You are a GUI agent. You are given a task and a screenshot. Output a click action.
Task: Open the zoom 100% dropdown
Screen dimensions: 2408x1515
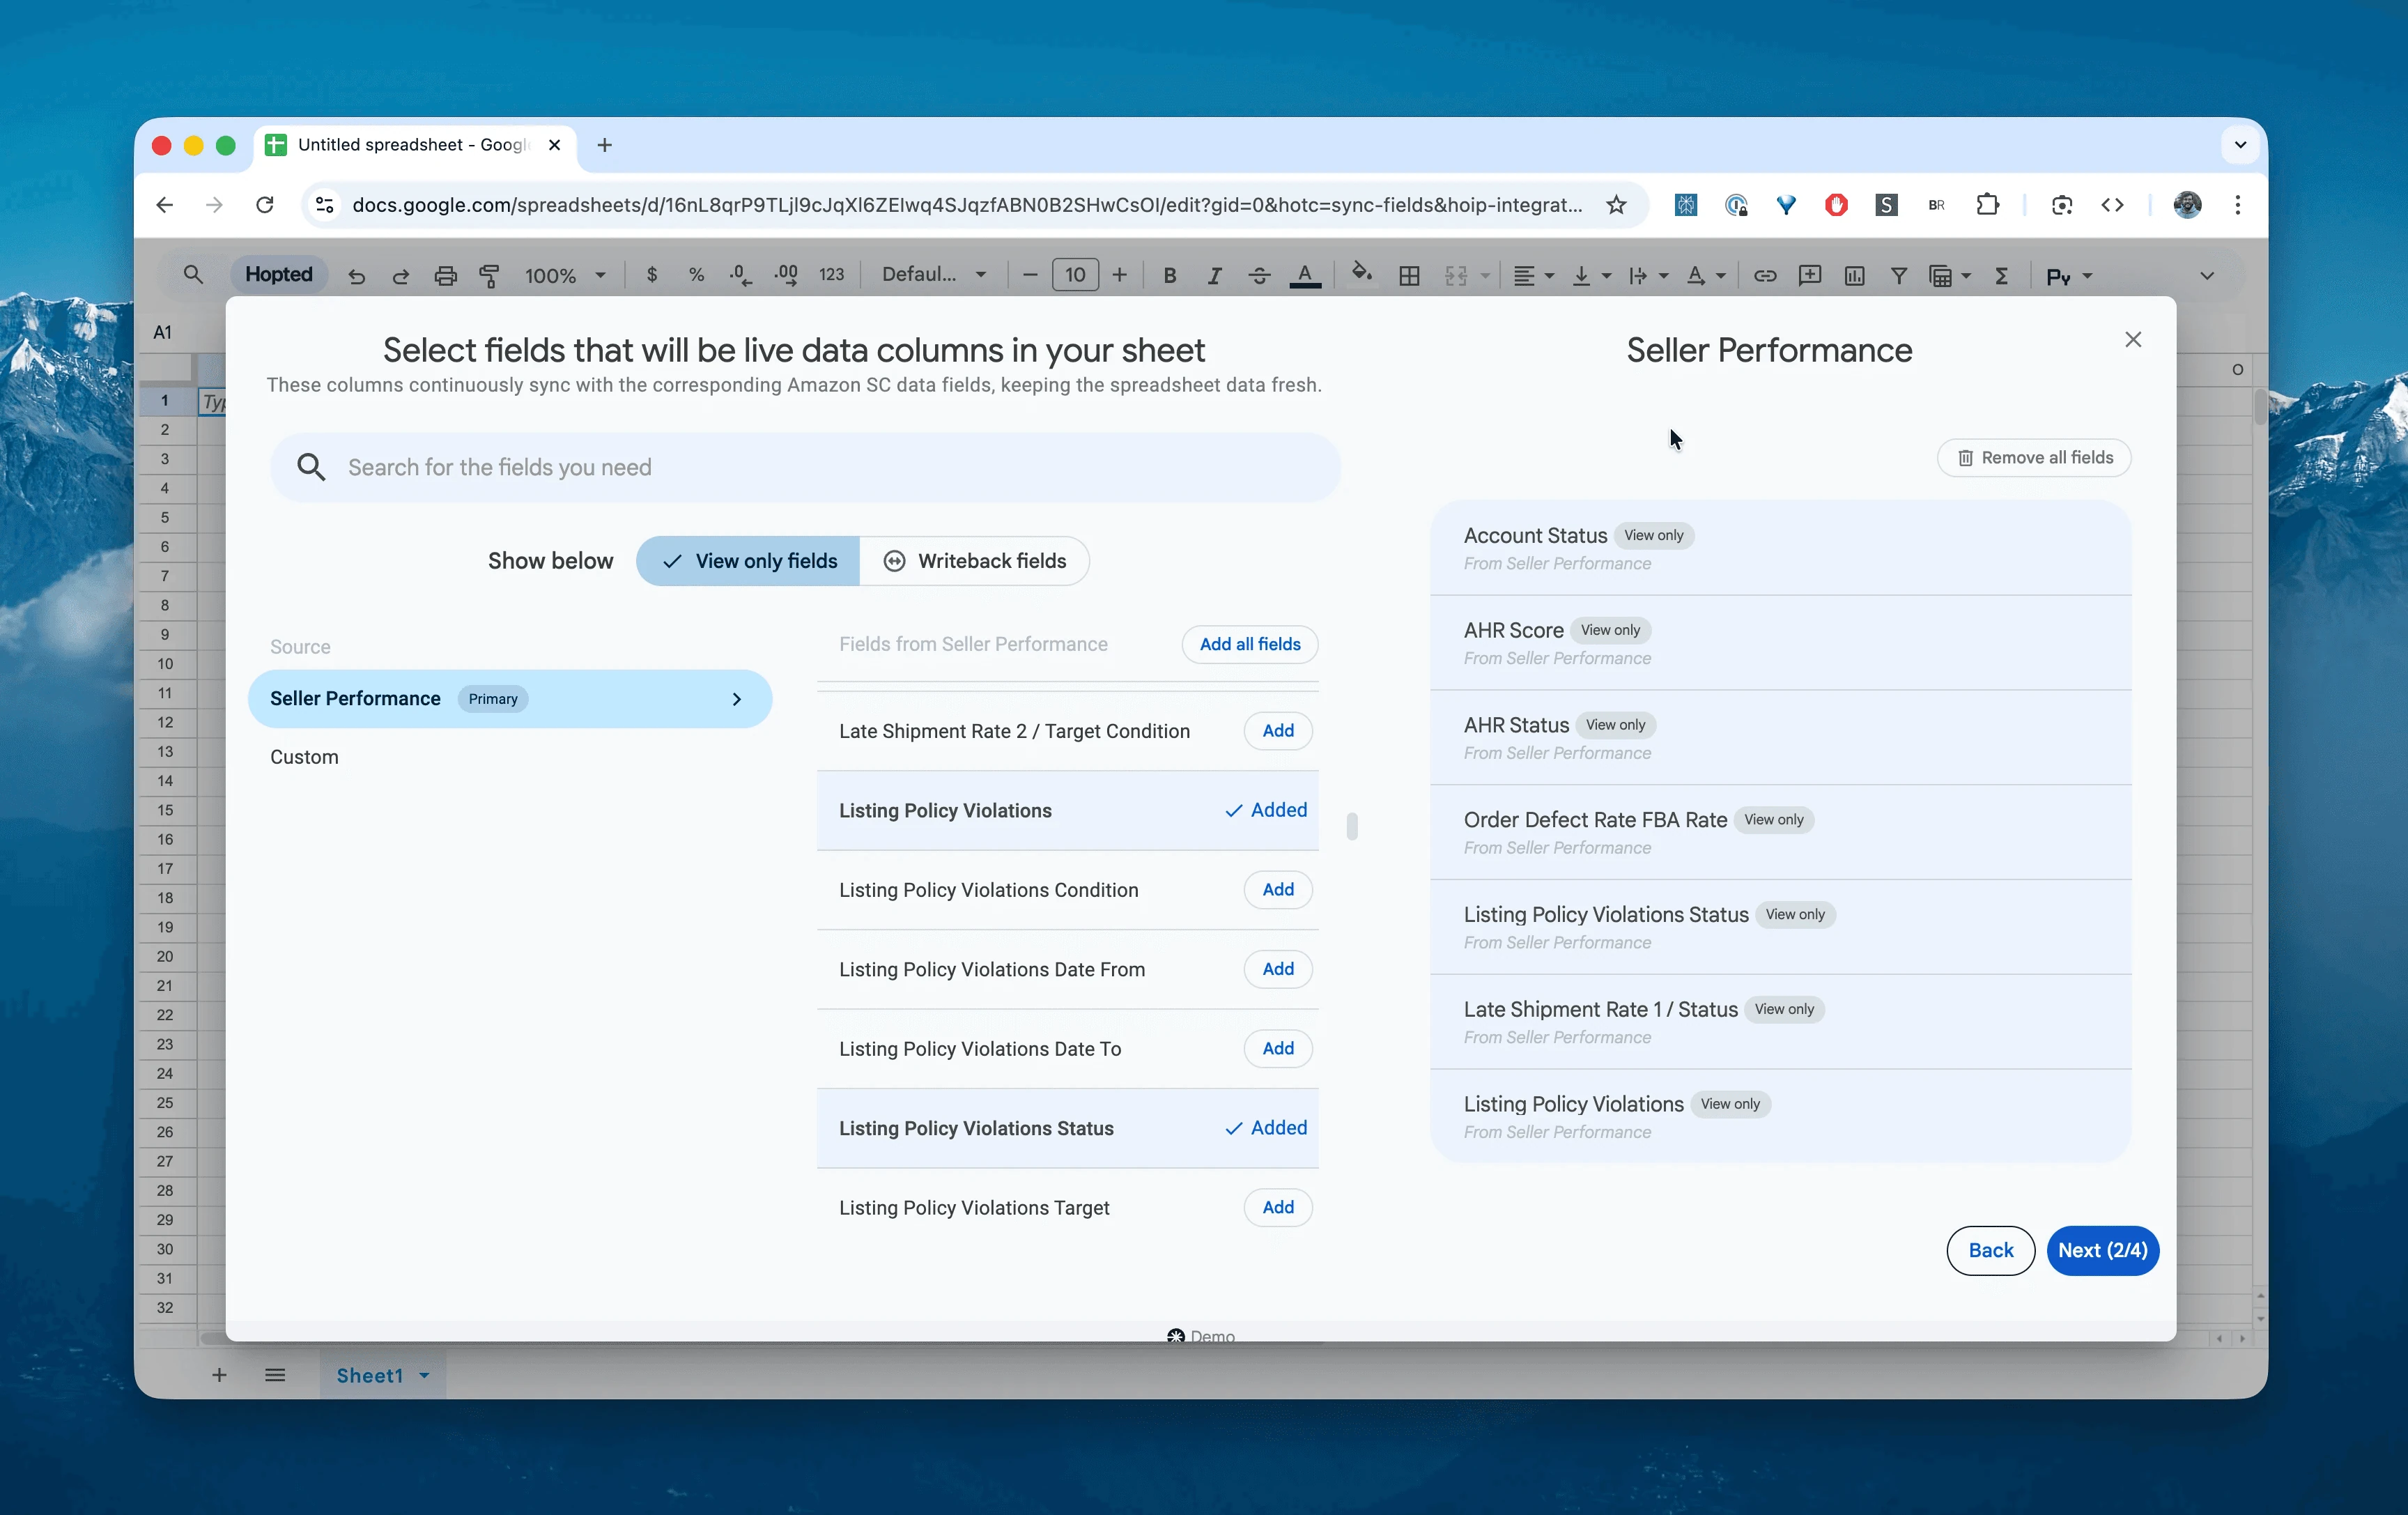[x=565, y=276]
